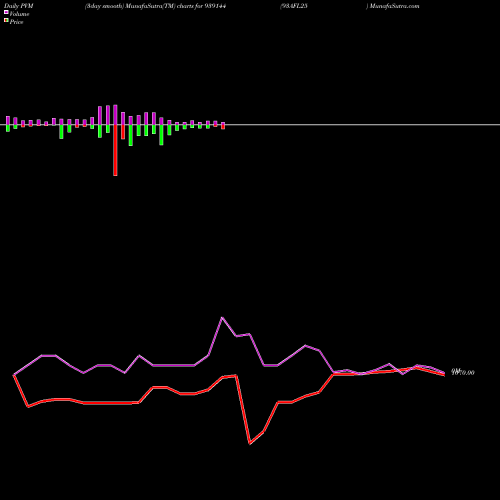Viewport: 500px width, 500px height.
Task: Click the lowest dip of the red price line
Action: point(250,444)
